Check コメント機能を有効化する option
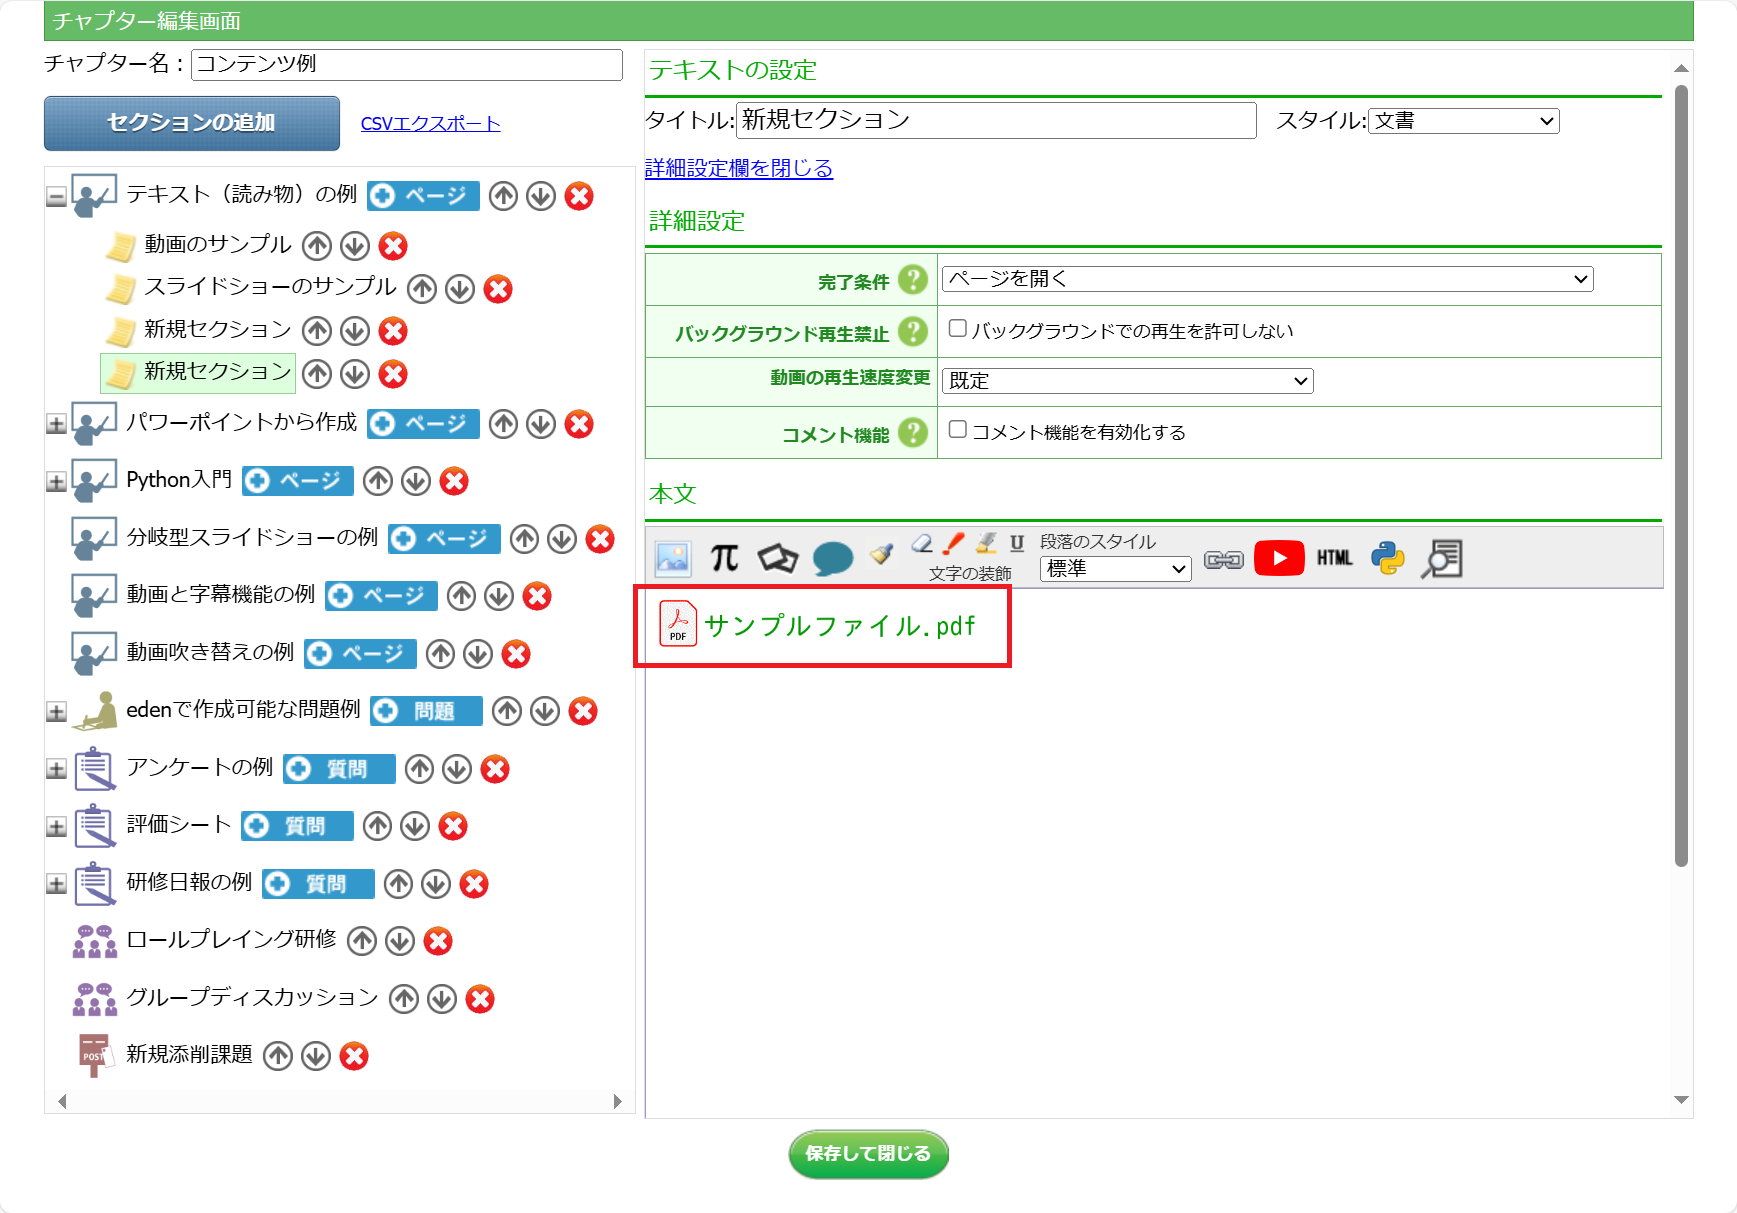The height and width of the screenshot is (1213, 1737). point(958,430)
